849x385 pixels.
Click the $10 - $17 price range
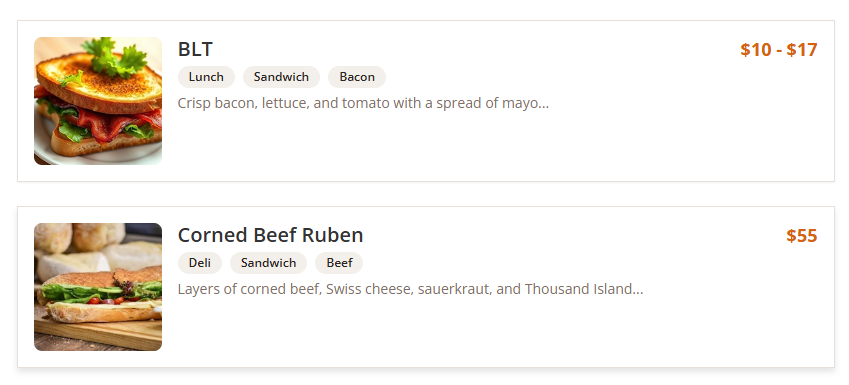click(x=779, y=50)
